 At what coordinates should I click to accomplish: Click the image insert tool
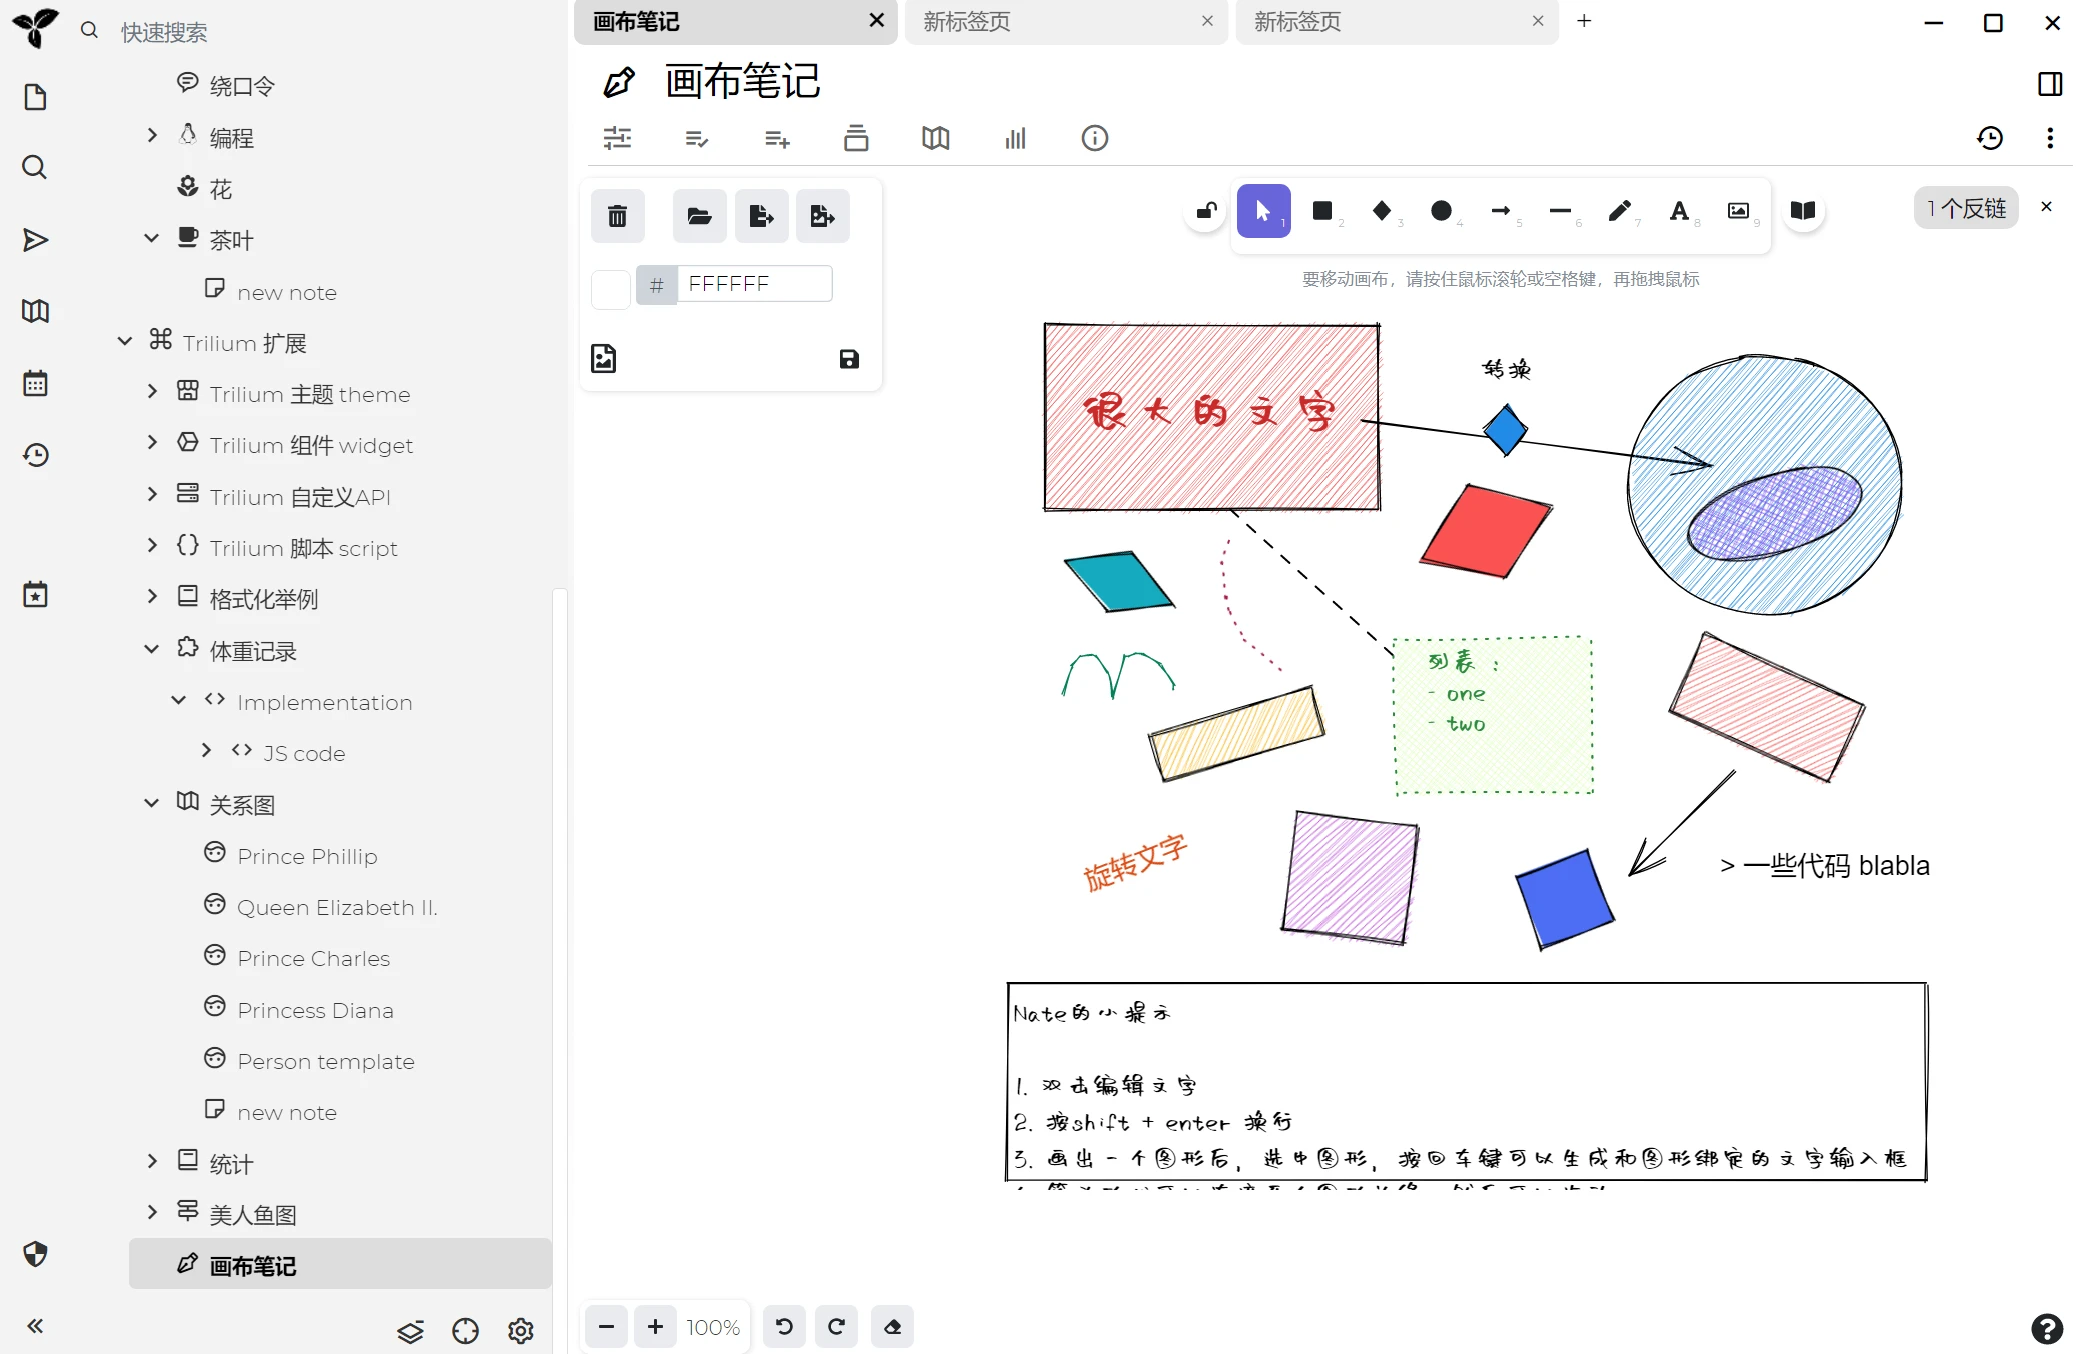pos(1737,210)
